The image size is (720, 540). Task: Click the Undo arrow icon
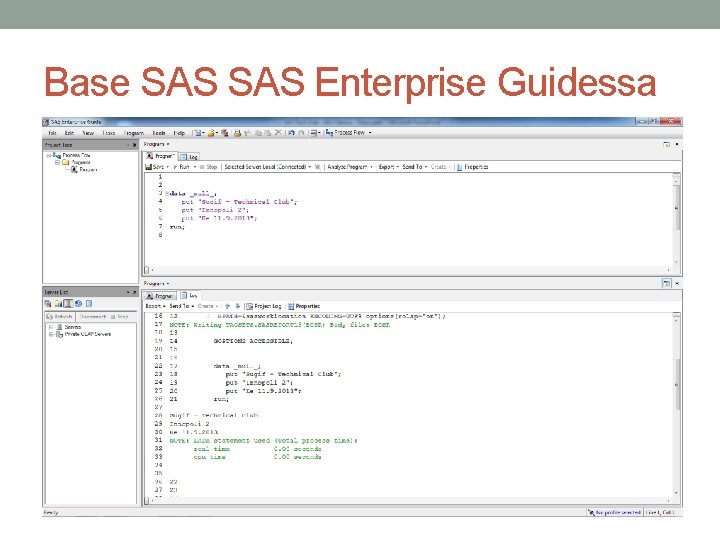click(291, 133)
